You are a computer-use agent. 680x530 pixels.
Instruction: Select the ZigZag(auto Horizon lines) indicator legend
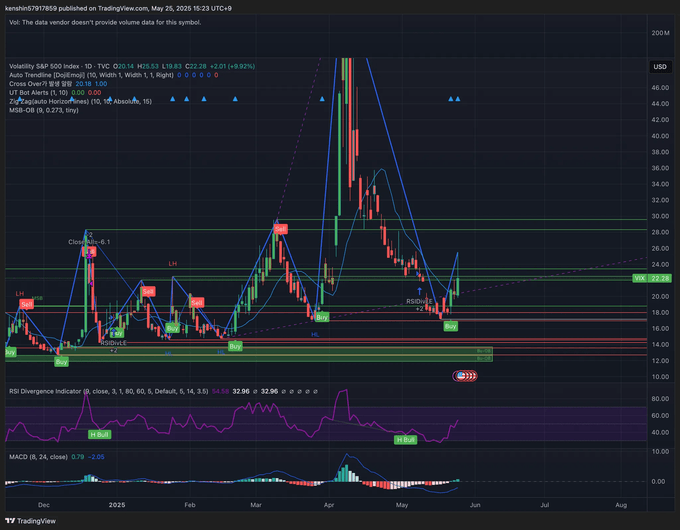pyautogui.click(x=80, y=101)
